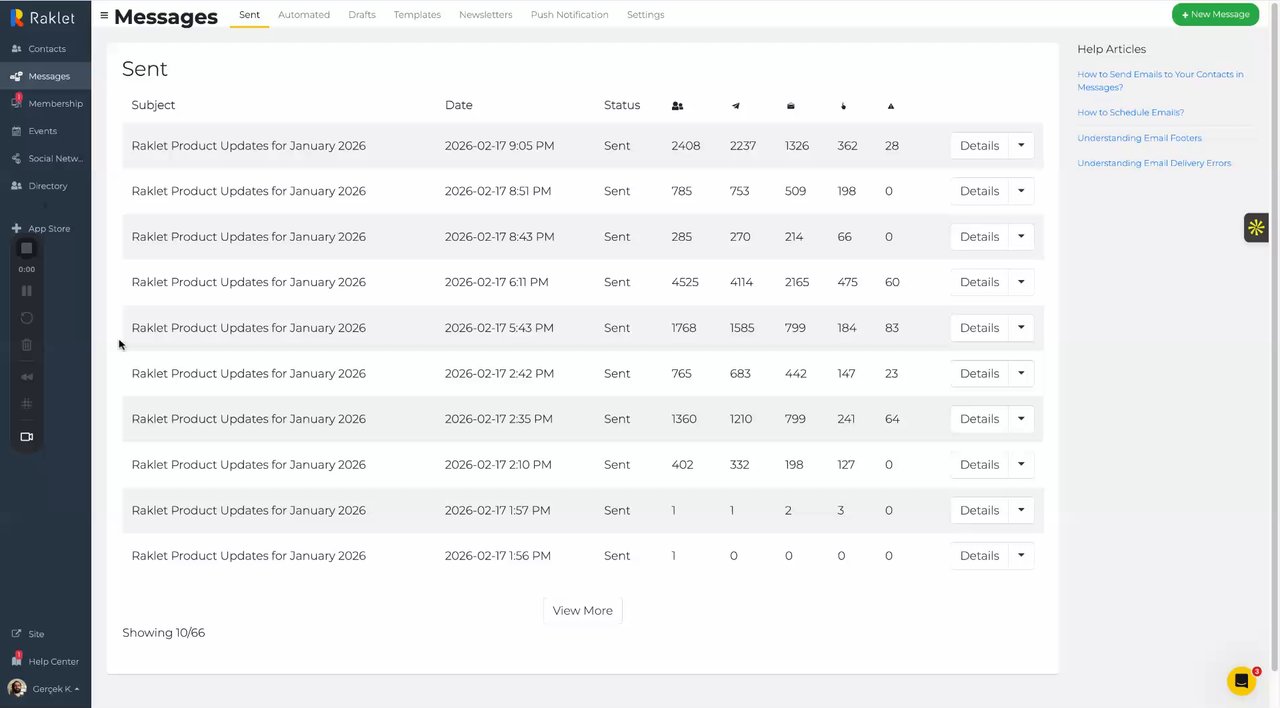Go to the Push Notification tab
The width and height of the screenshot is (1280, 708).
pyautogui.click(x=569, y=15)
